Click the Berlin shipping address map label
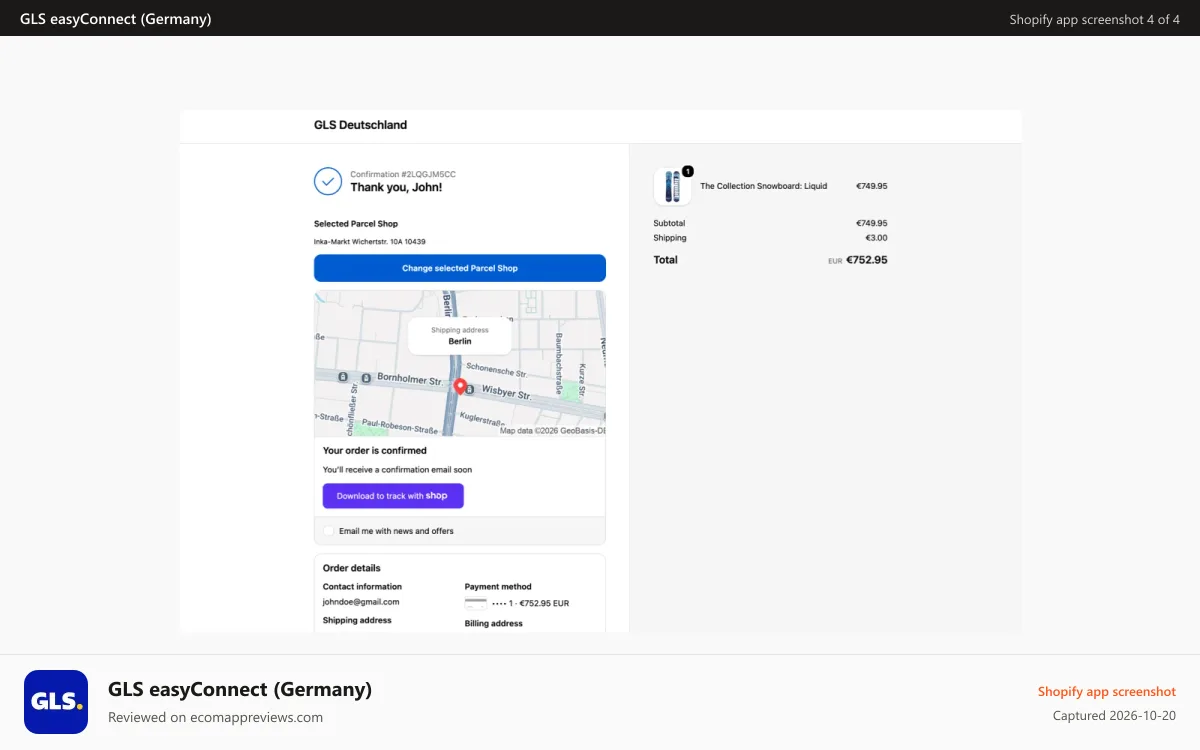This screenshot has width=1200, height=750. [460, 336]
